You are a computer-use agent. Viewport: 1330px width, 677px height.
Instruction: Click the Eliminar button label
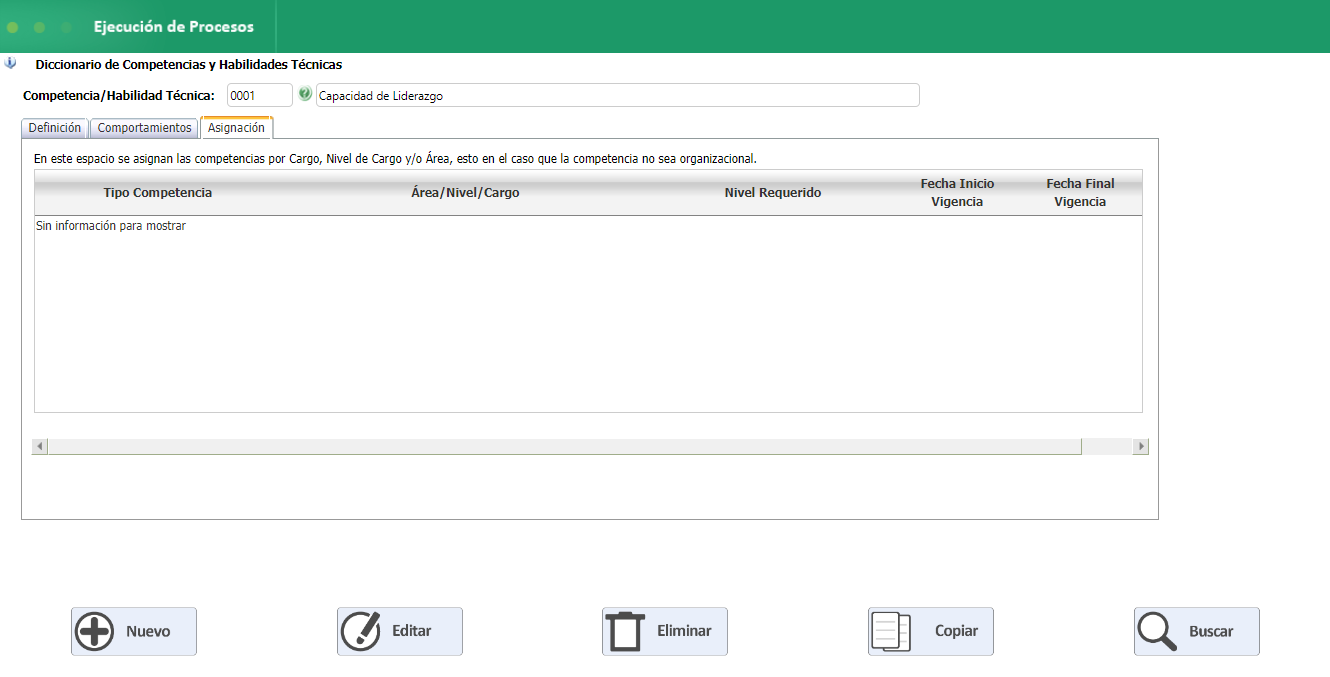[685, 632]
